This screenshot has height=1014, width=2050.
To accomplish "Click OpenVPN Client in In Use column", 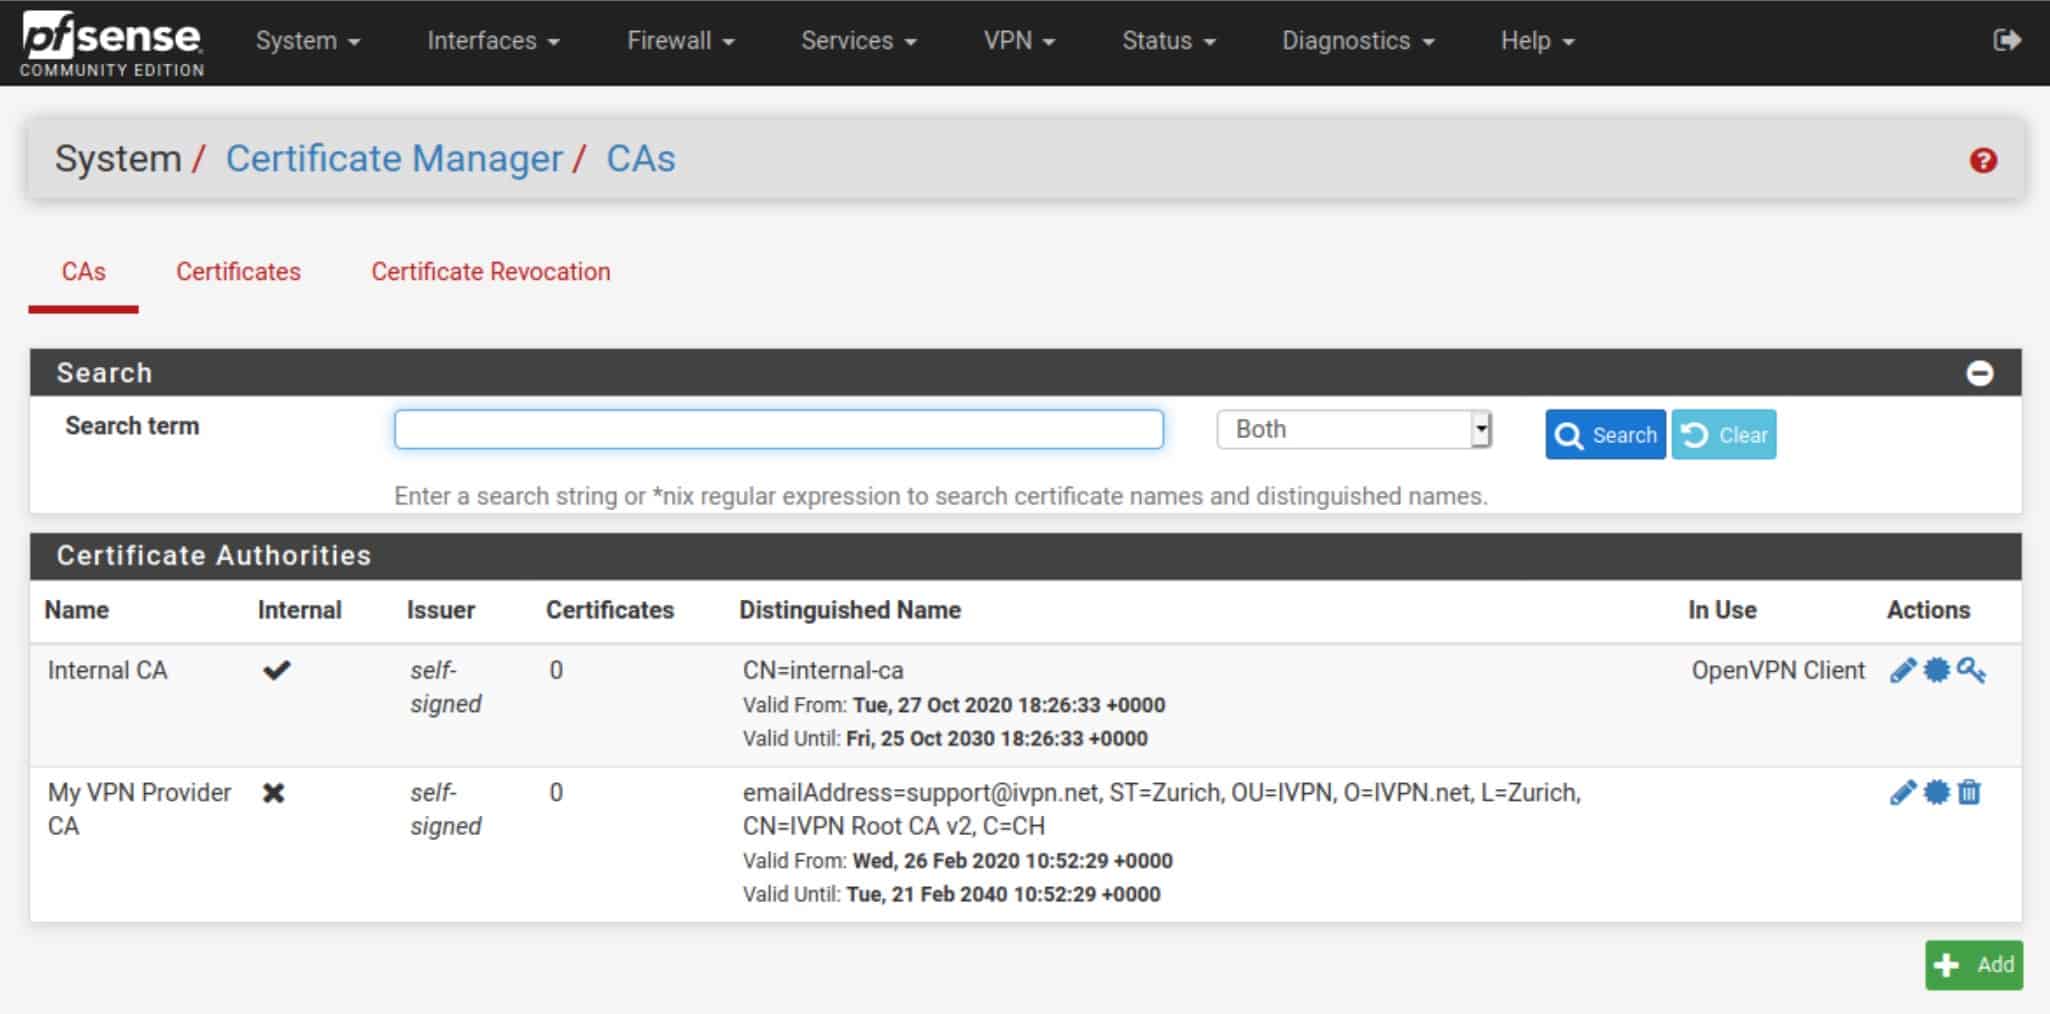I will click(1778, 670).
